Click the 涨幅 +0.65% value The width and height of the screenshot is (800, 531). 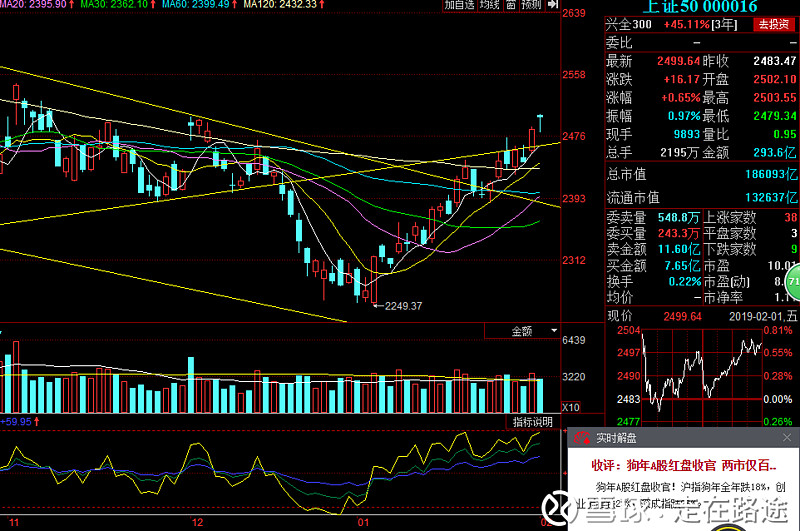tap(681, 97)
